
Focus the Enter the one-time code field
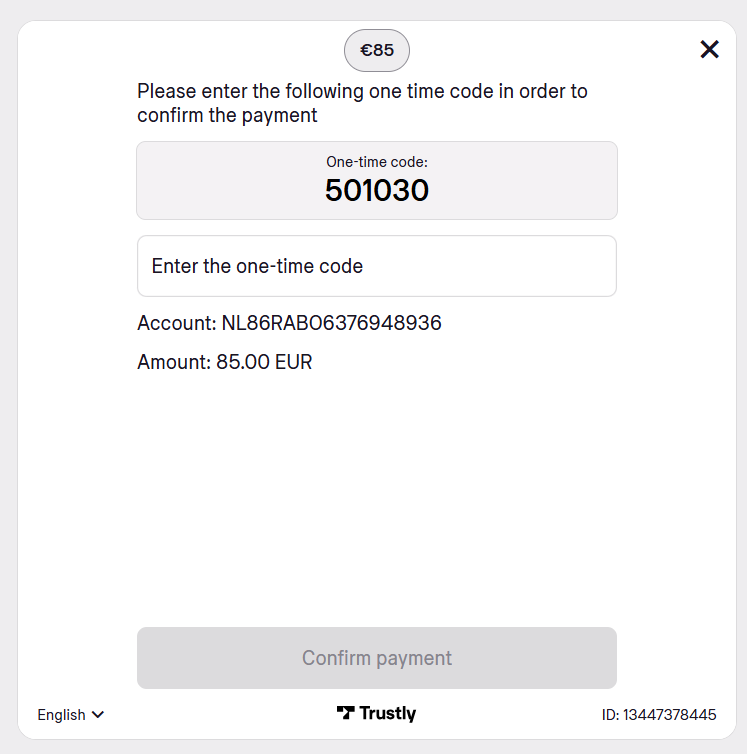tap(377, 266)
